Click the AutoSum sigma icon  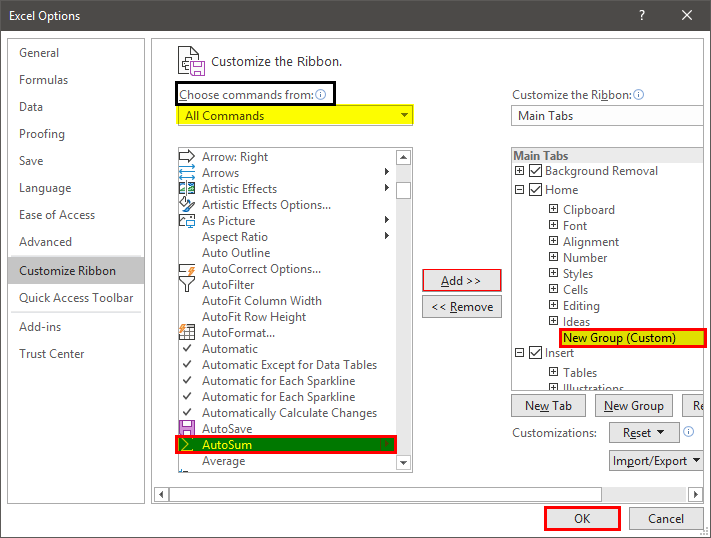(x=187, y=445)
